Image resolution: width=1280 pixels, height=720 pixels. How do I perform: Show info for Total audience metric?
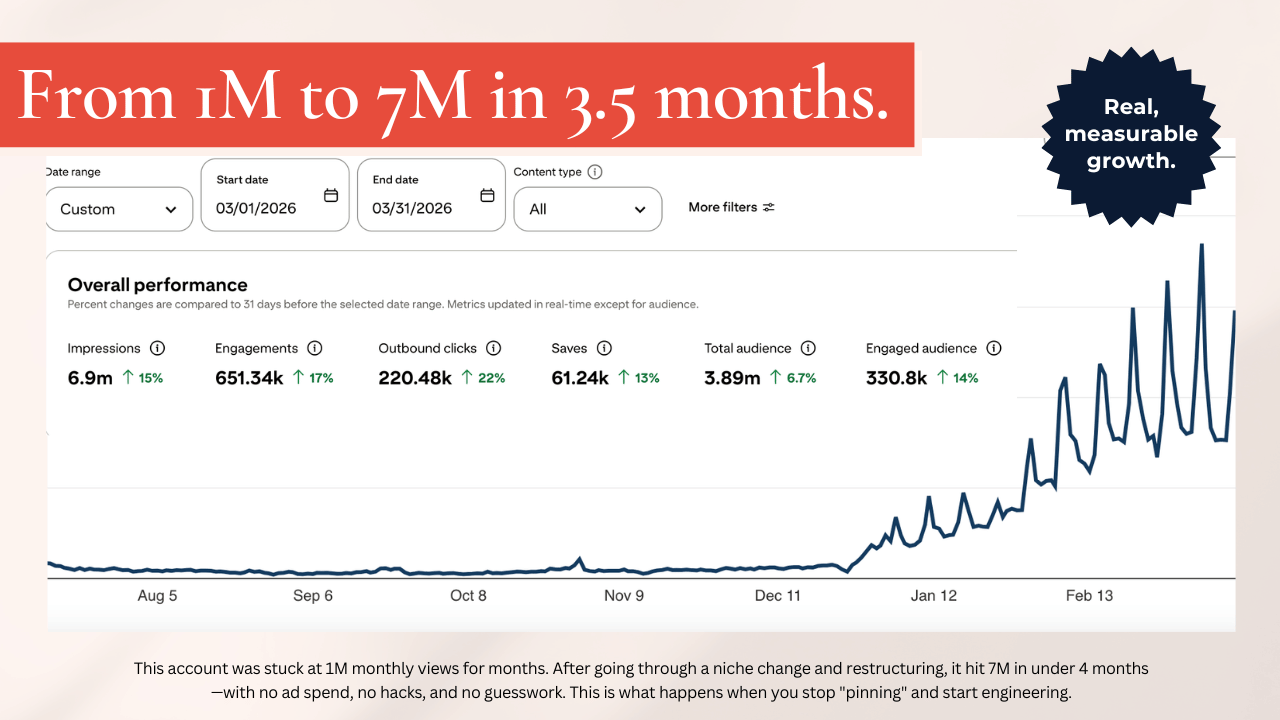click(x=808, y=348)
